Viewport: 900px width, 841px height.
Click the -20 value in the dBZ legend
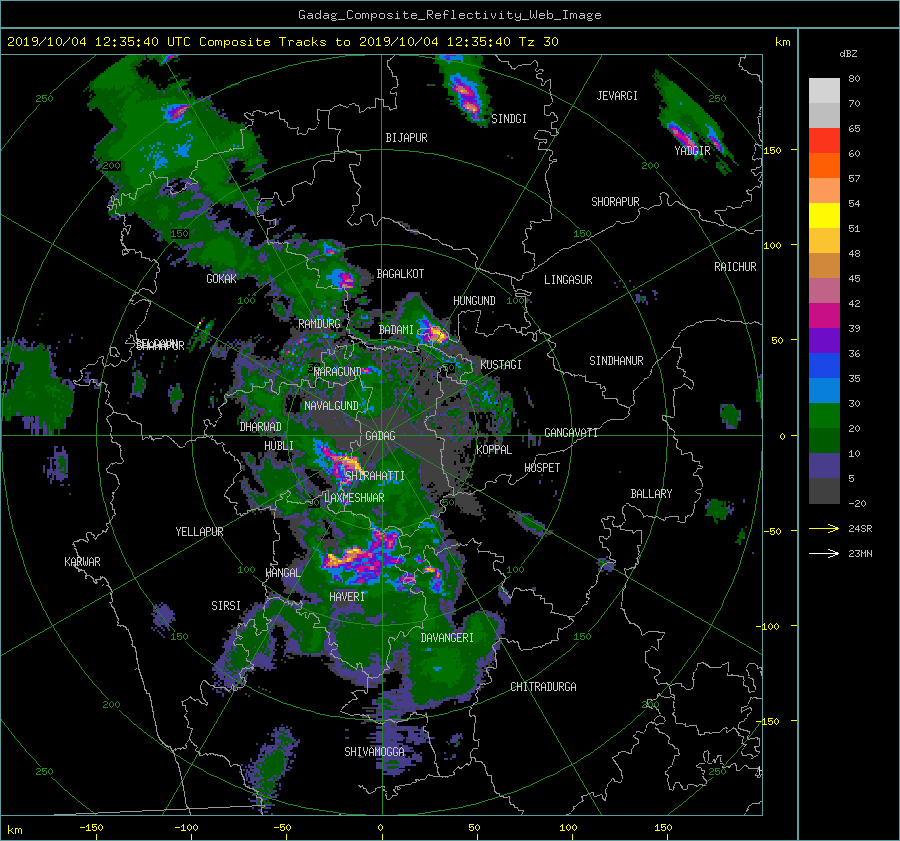click(x=857, y=504)
